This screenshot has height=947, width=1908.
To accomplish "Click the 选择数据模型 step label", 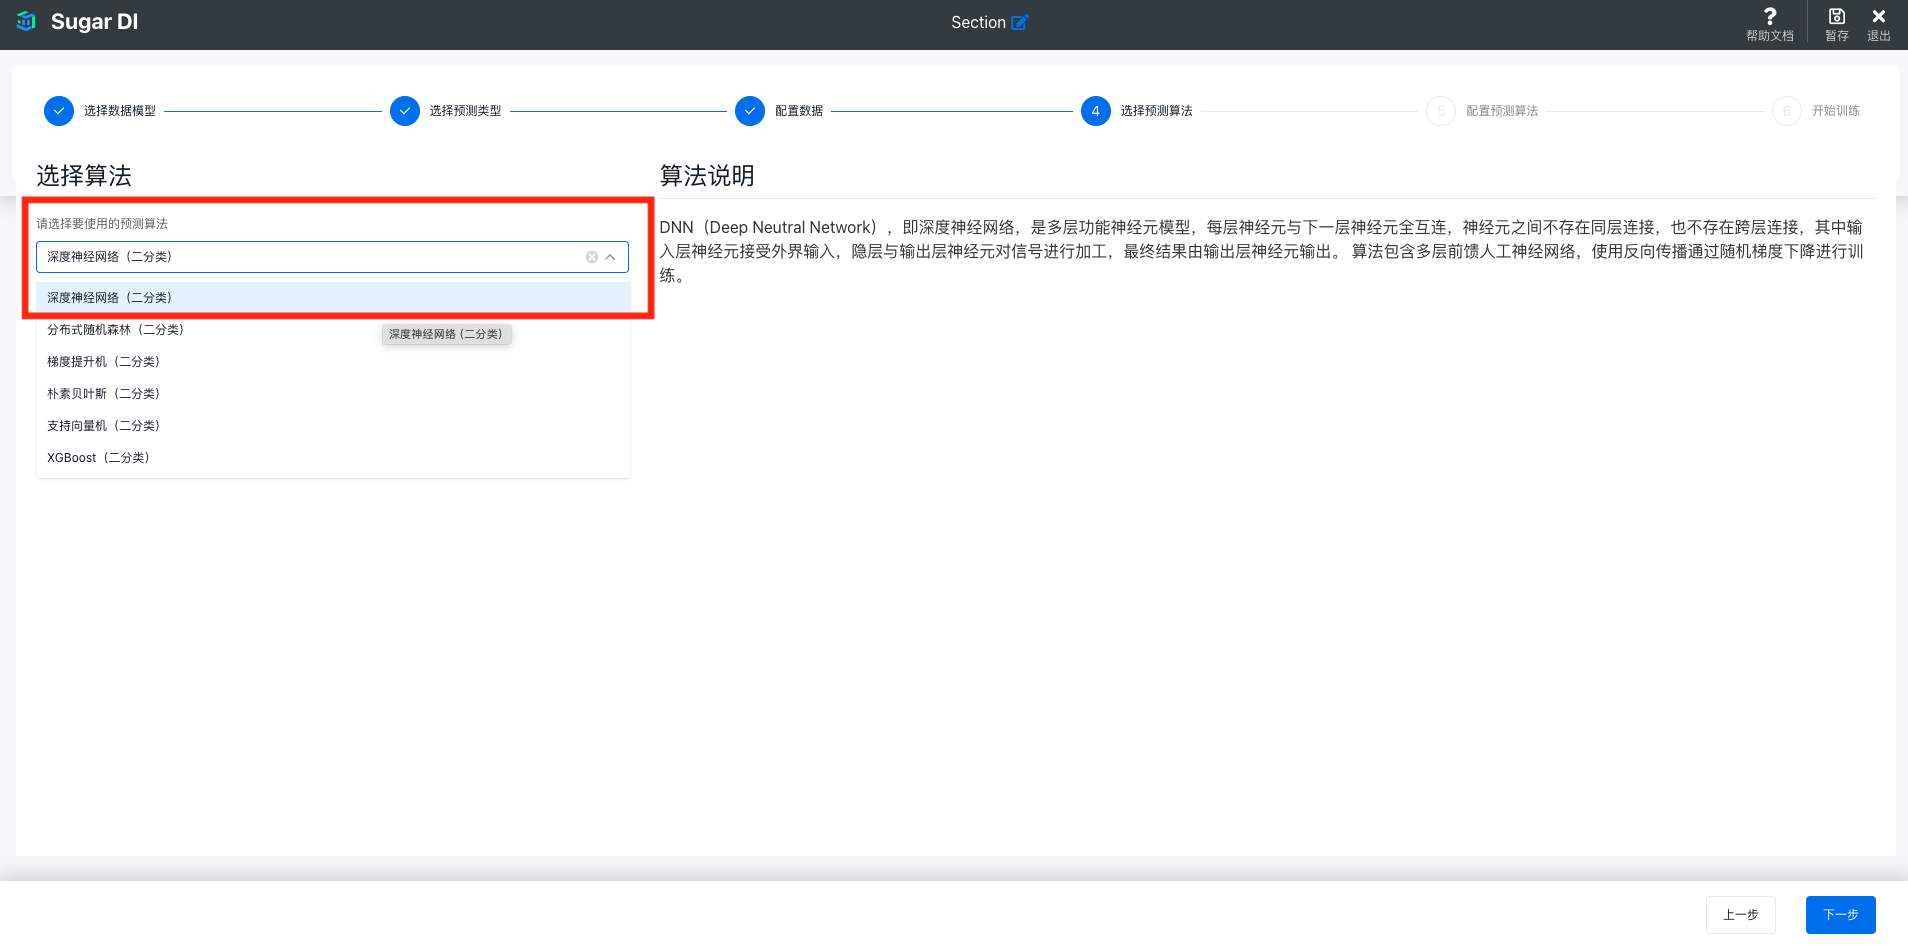I will point(120,111).
